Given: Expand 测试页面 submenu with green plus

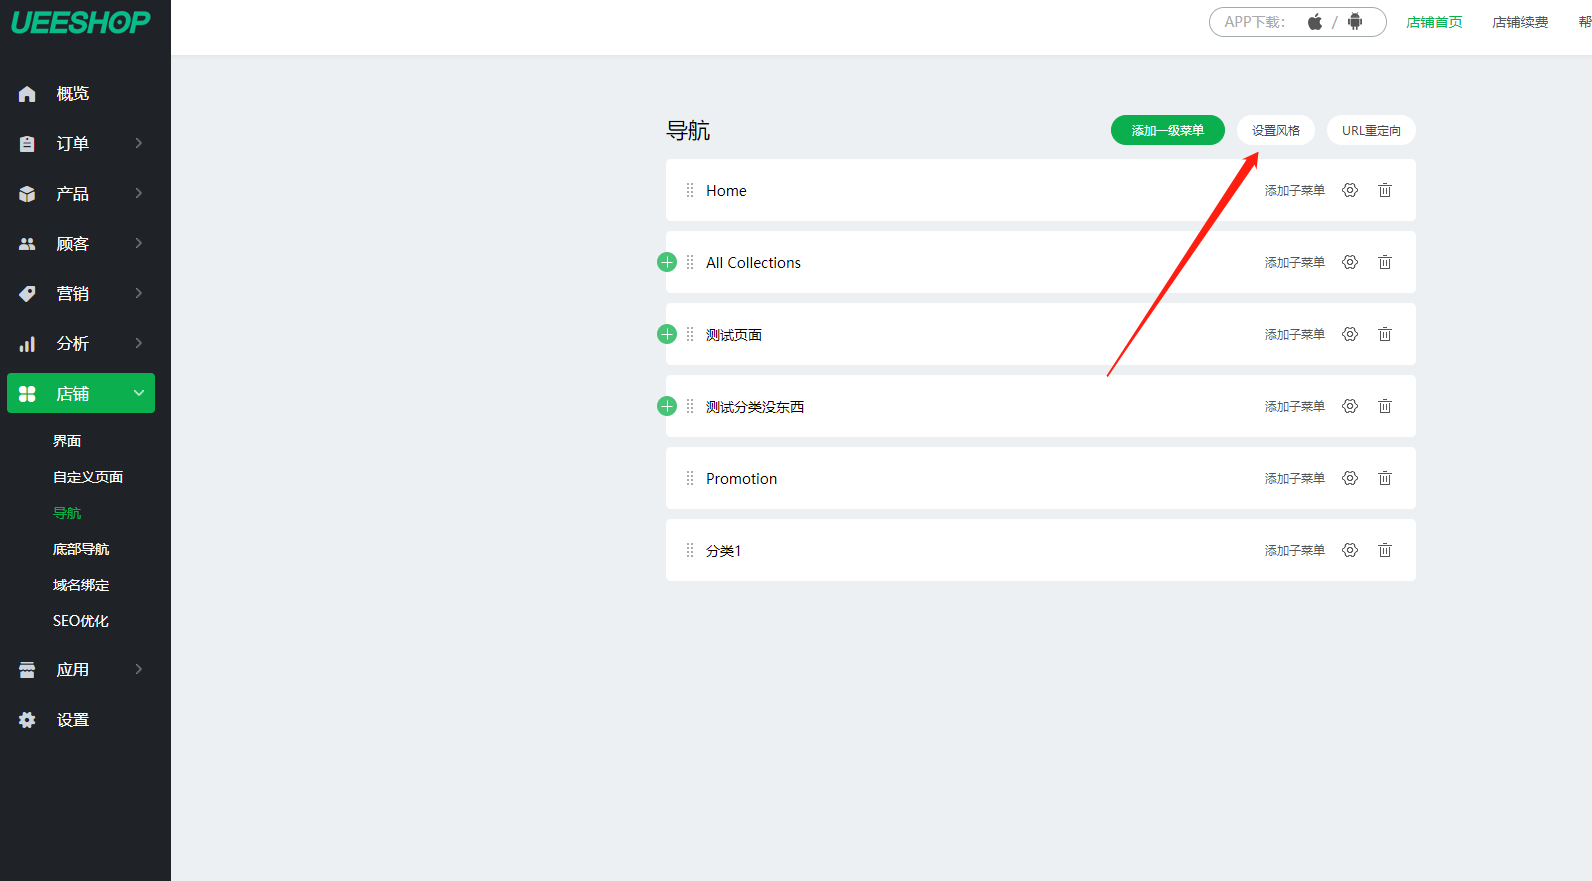Looking at the screenshot, I should [667, 334].
